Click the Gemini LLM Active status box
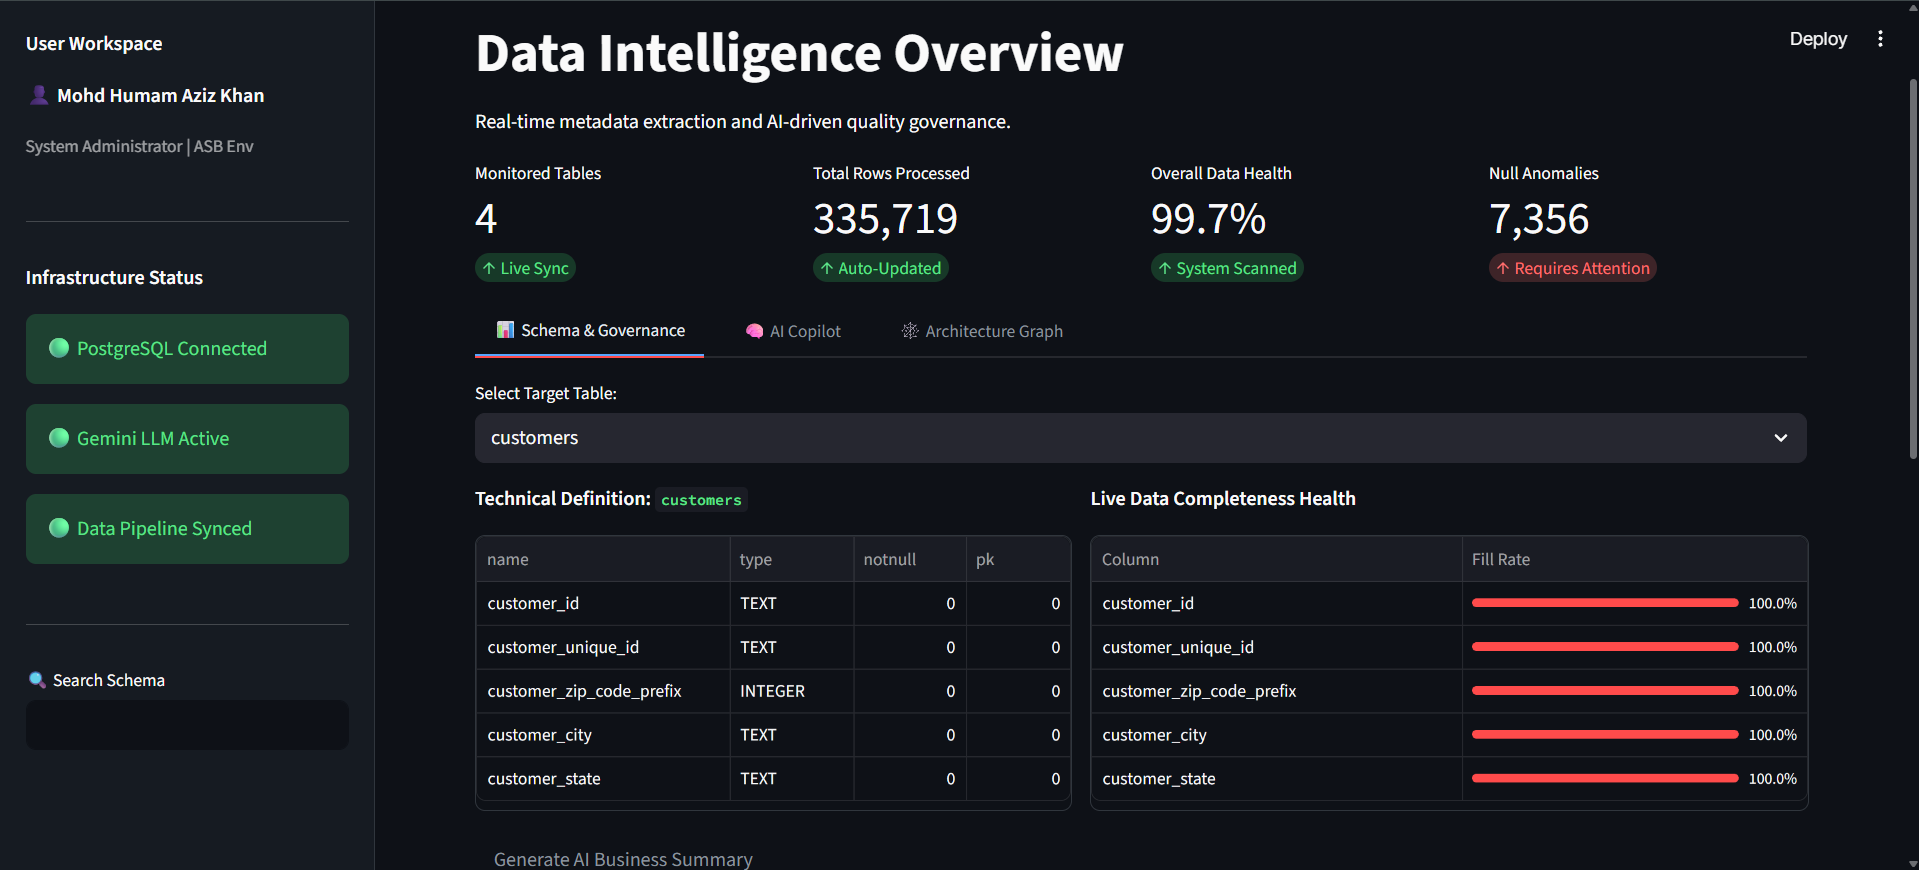The height and width of the screenshot is (870, 1919). coord(187,439)
